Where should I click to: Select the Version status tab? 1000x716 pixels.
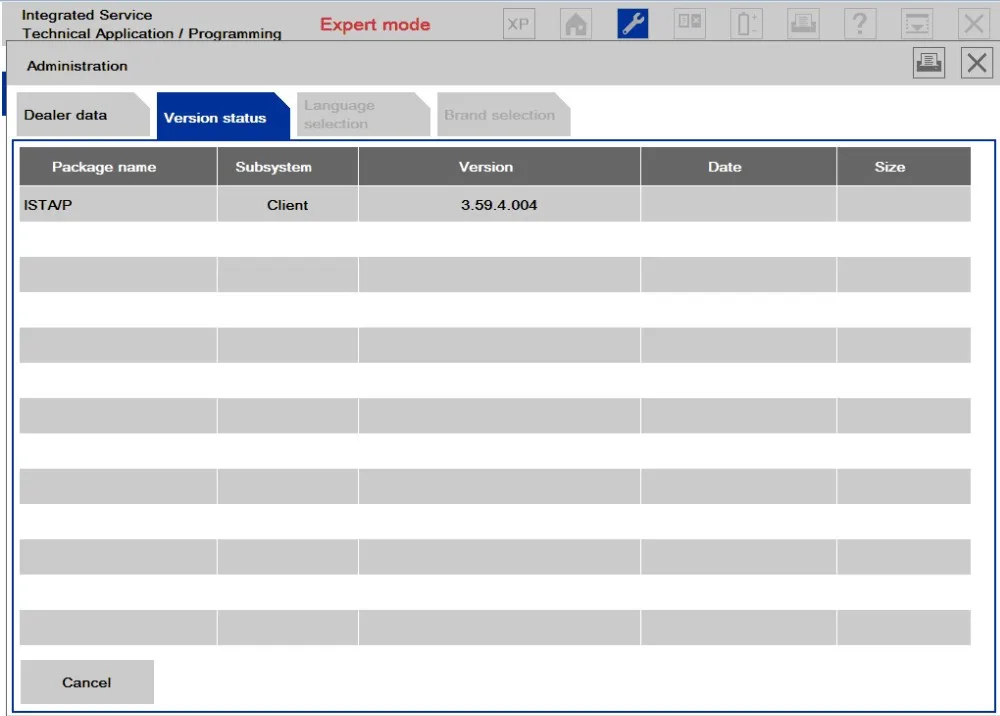tap(223, 116)
